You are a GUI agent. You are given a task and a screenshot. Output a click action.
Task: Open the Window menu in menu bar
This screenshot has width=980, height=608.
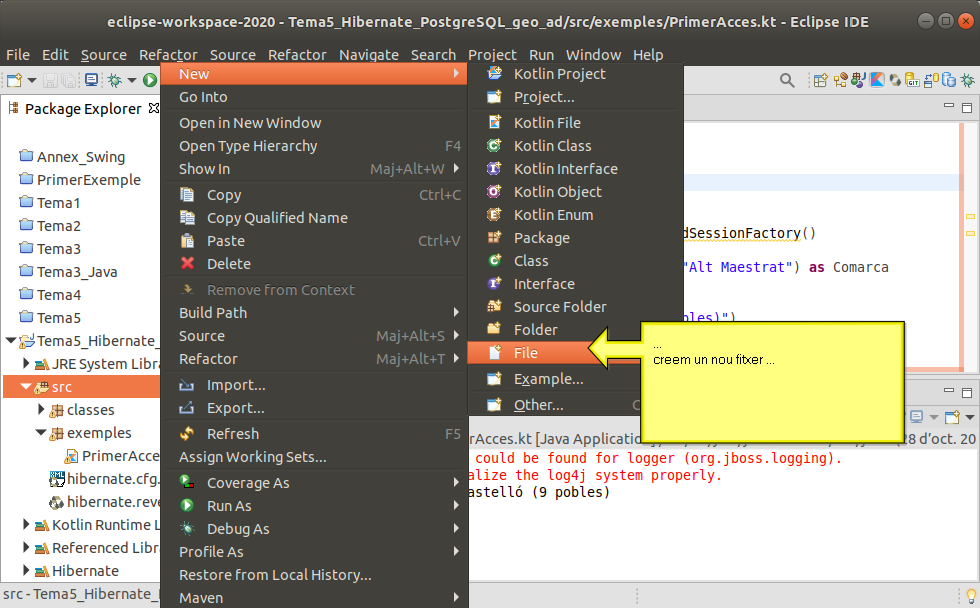point(593,55)
